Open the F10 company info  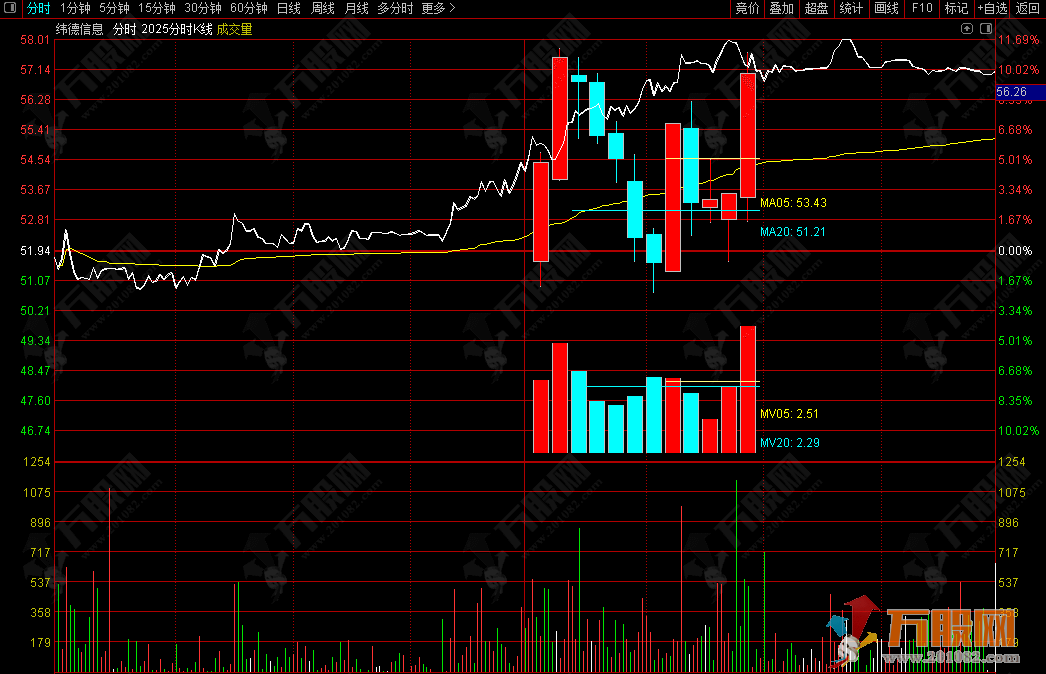(x=922, y=8)
